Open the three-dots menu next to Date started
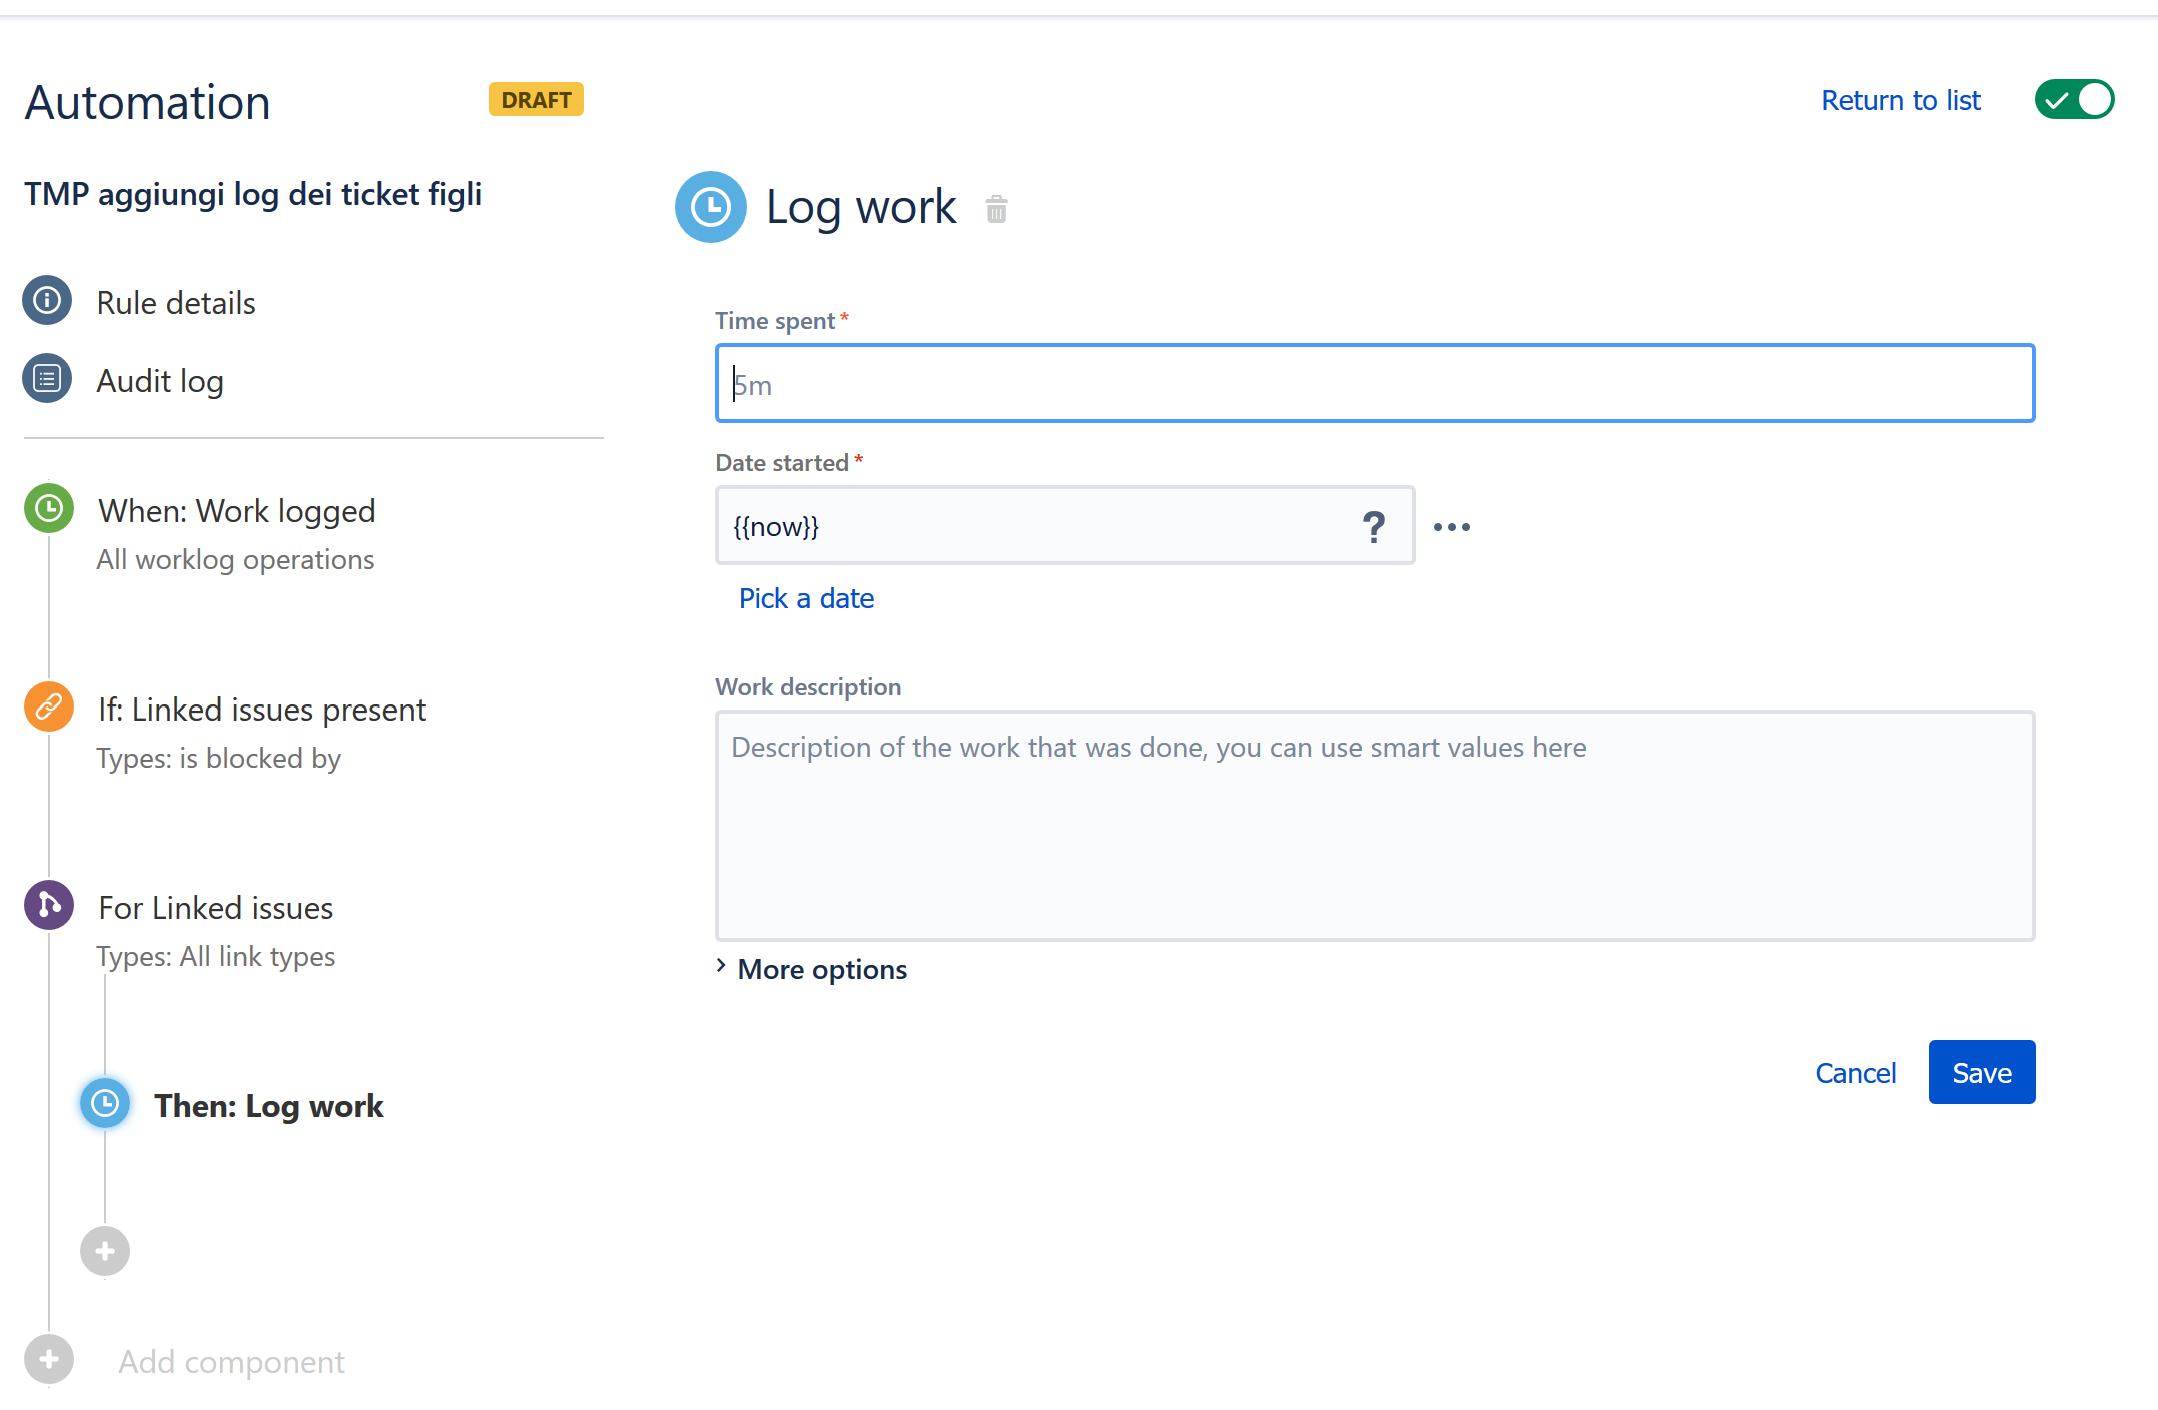Viewport: 2158px width, 1410px height. click(1452, 527)
